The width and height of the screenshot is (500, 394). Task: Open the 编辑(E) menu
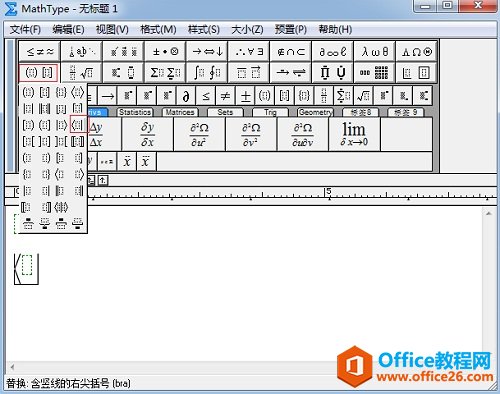coord(68,30)
